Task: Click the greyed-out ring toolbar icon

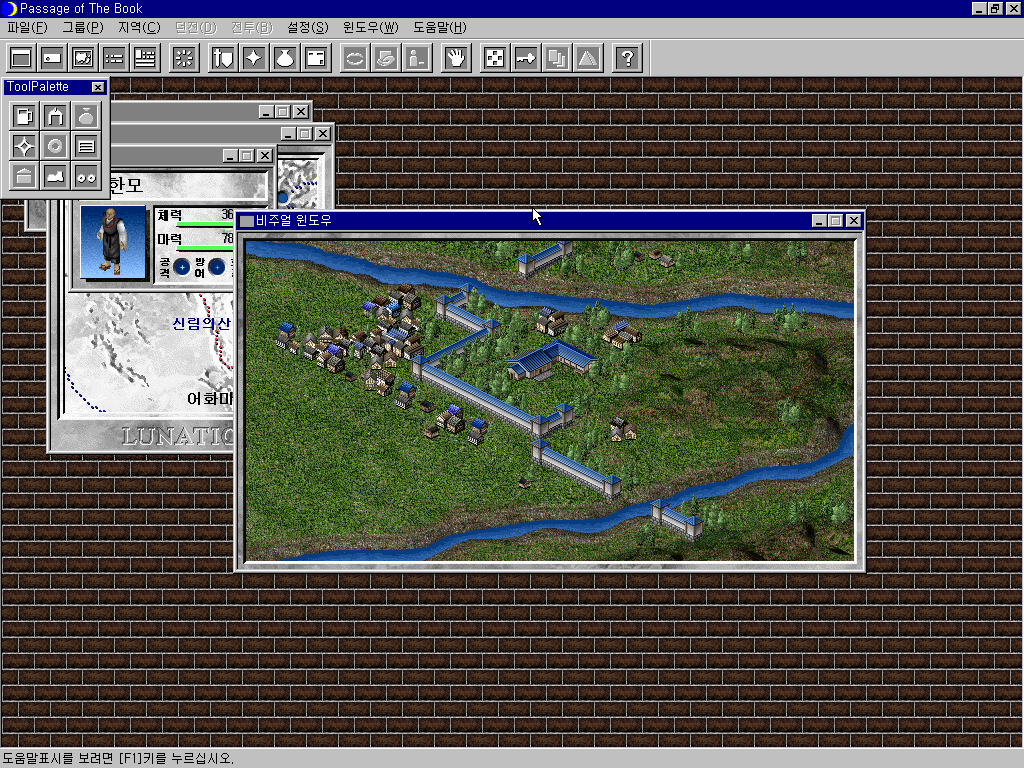Action: (x=355, y=58)
